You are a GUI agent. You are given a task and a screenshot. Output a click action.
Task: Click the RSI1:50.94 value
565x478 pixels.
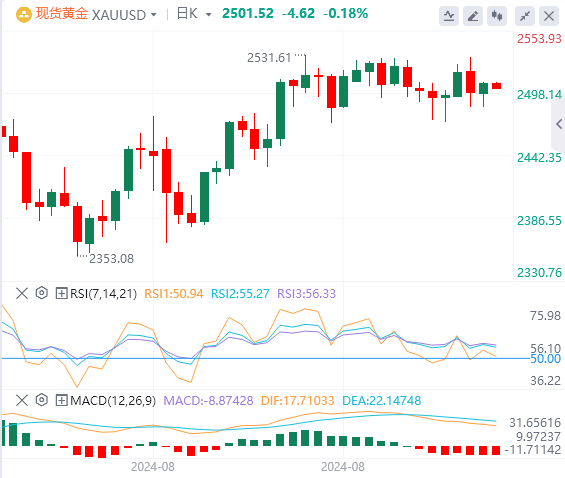tap(174, 294)
